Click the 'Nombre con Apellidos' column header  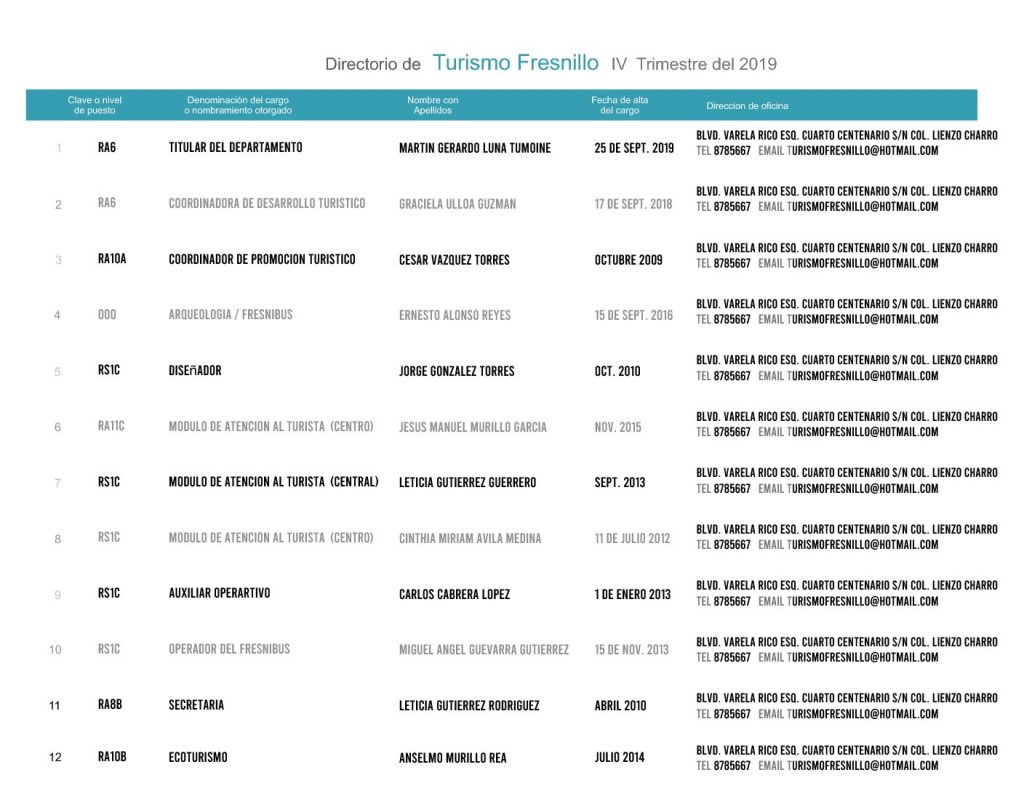coord(432,105)
